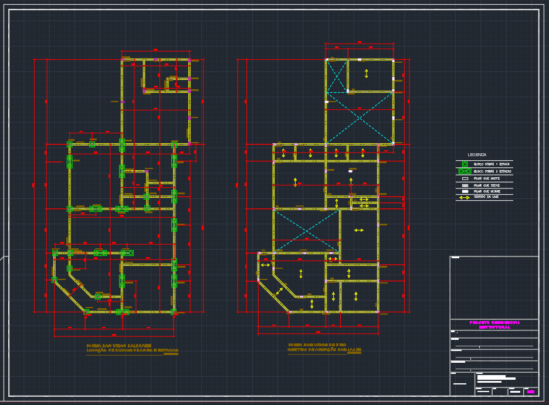Click the red diagonal dimension in left plan
The height and width of the screenshot is (405, 549).
[x=75, y=291]
